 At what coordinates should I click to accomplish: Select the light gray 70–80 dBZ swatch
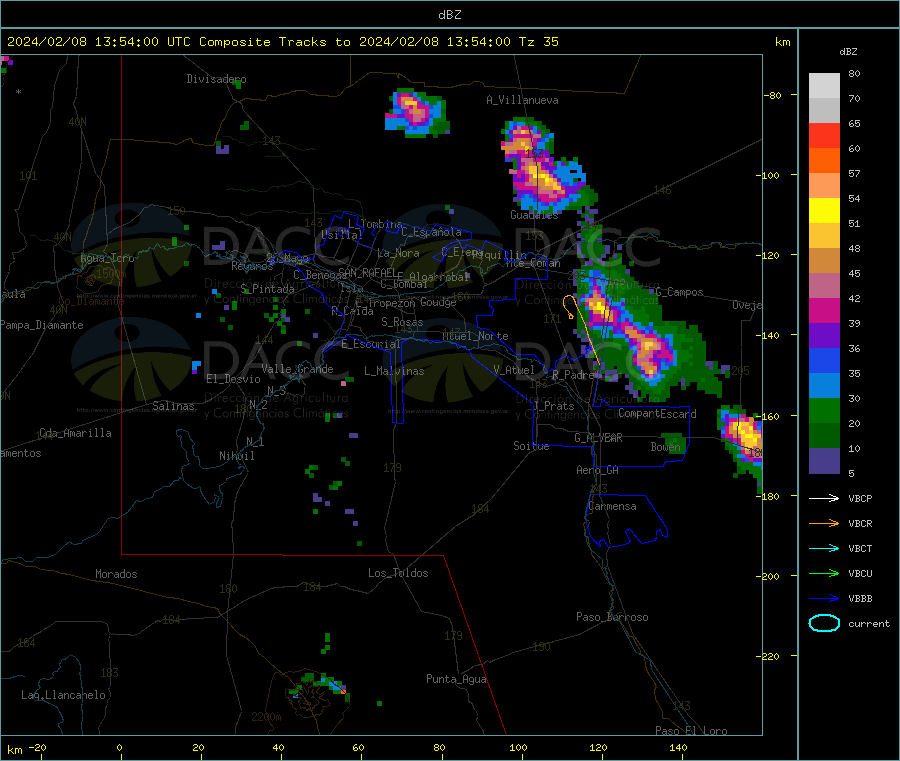(x=824, y=86)
